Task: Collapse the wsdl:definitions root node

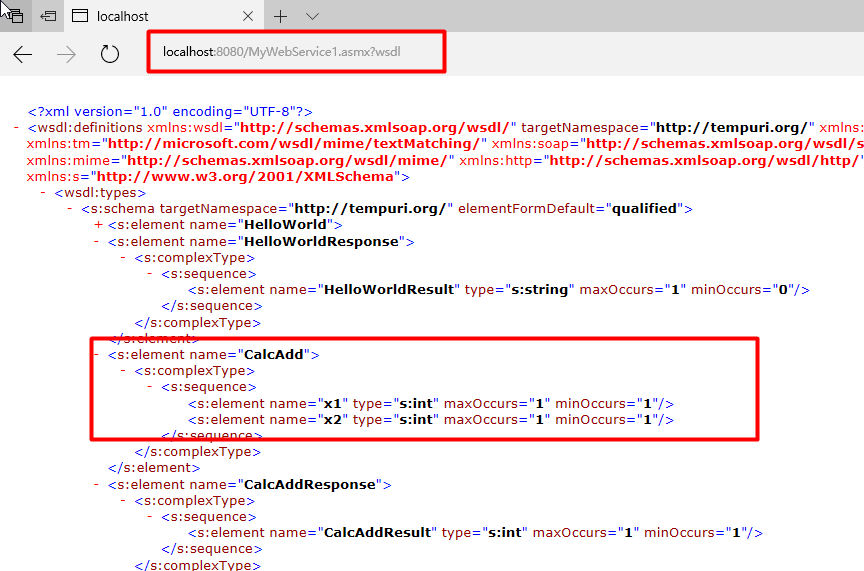Action: pyautogui.click(x=17, y=128)
